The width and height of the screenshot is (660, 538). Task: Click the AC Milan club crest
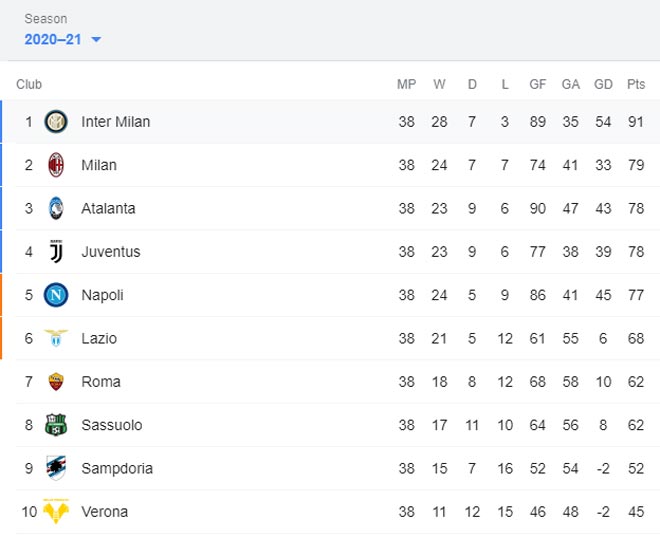click(56, 165)
